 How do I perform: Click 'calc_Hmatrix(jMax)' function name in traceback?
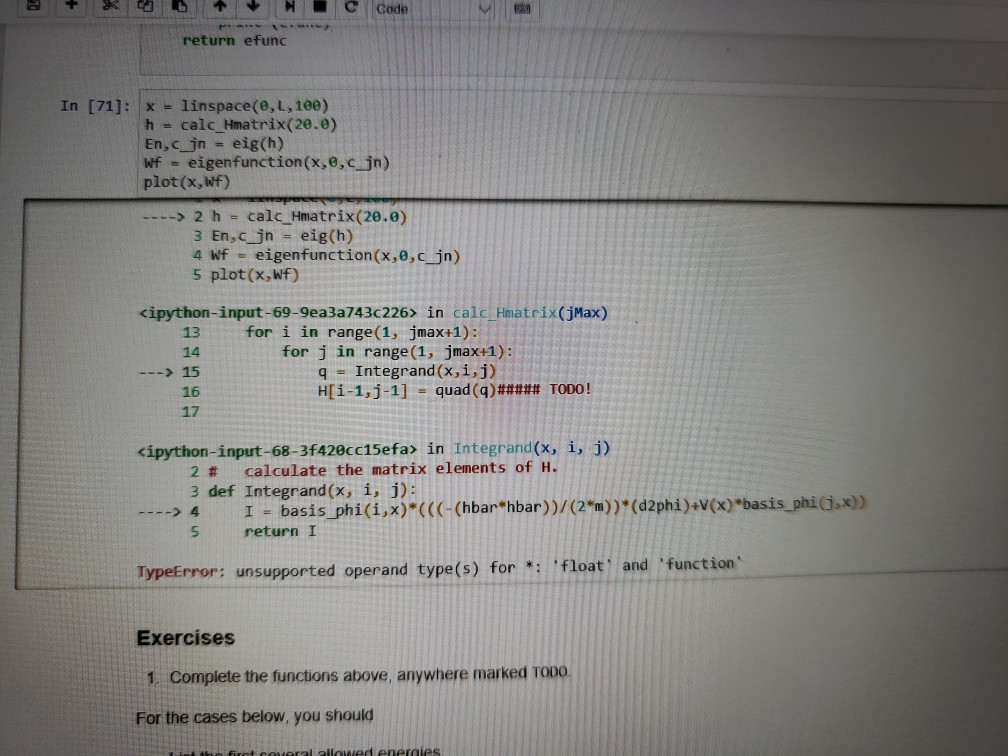(x=530, y=312)
